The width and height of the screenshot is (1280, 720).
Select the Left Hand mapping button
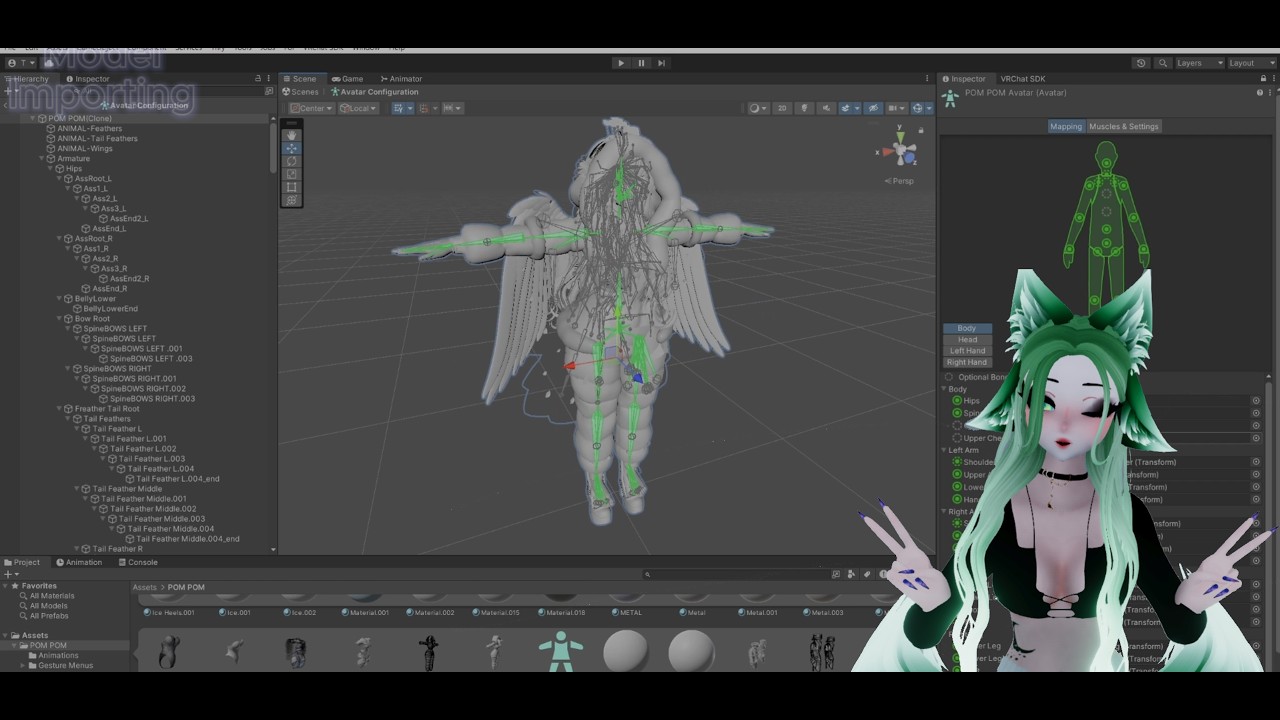pos(967,351)
